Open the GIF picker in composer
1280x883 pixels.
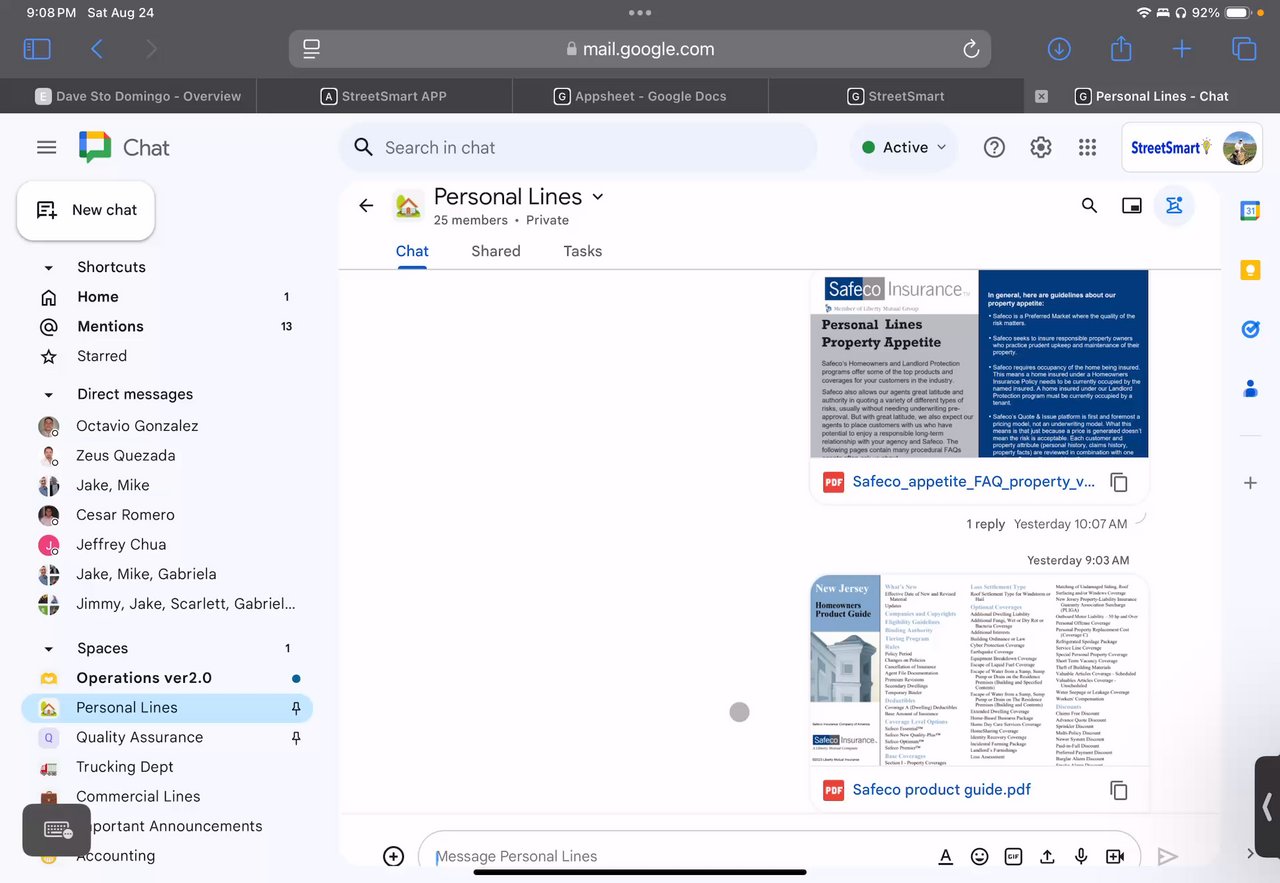point(1013,856)
